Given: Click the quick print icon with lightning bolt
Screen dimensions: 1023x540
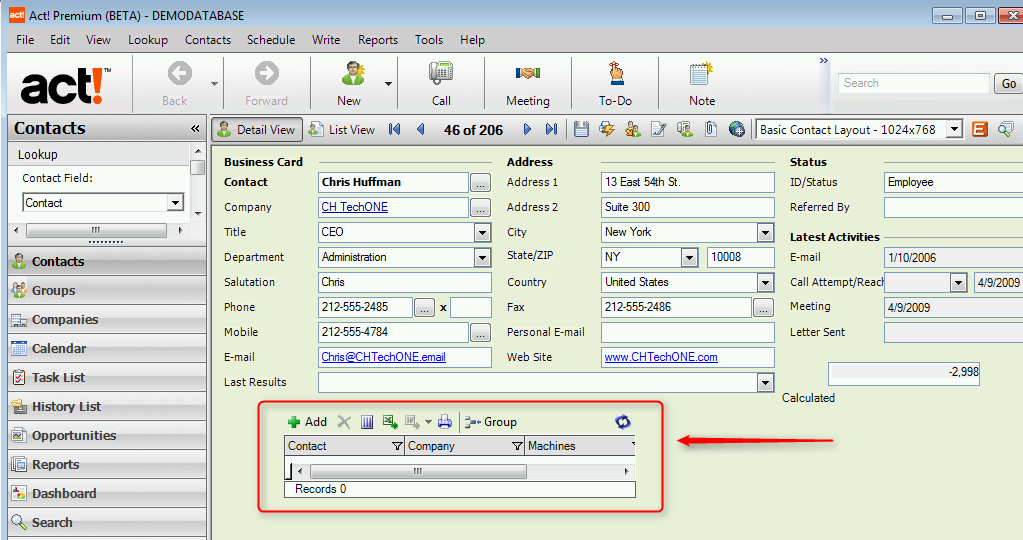Looking at the screenshot, I should coord(607,129).
